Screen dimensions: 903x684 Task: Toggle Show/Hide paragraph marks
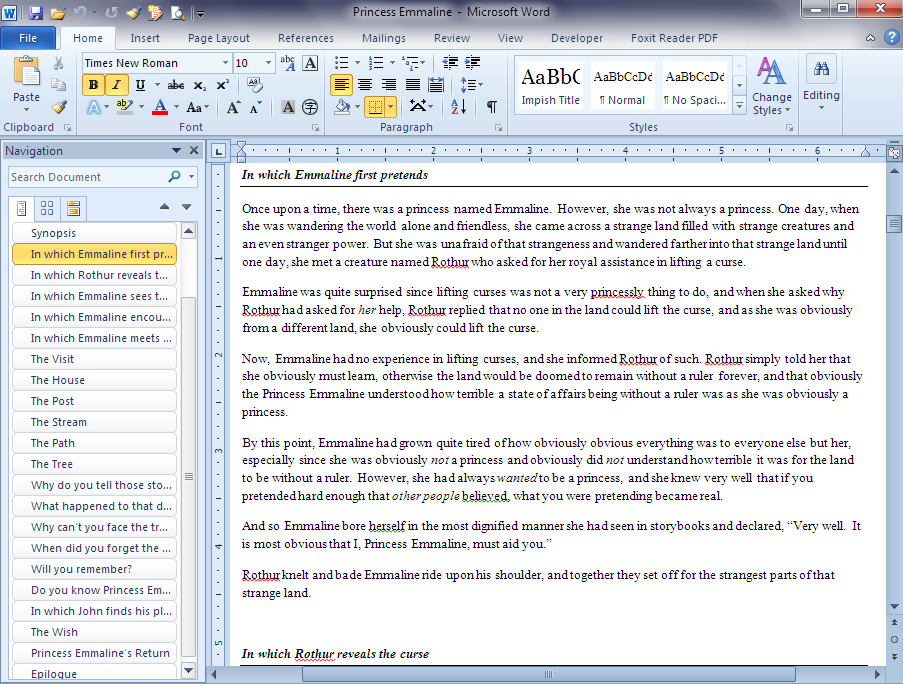[x=492, y=107]
